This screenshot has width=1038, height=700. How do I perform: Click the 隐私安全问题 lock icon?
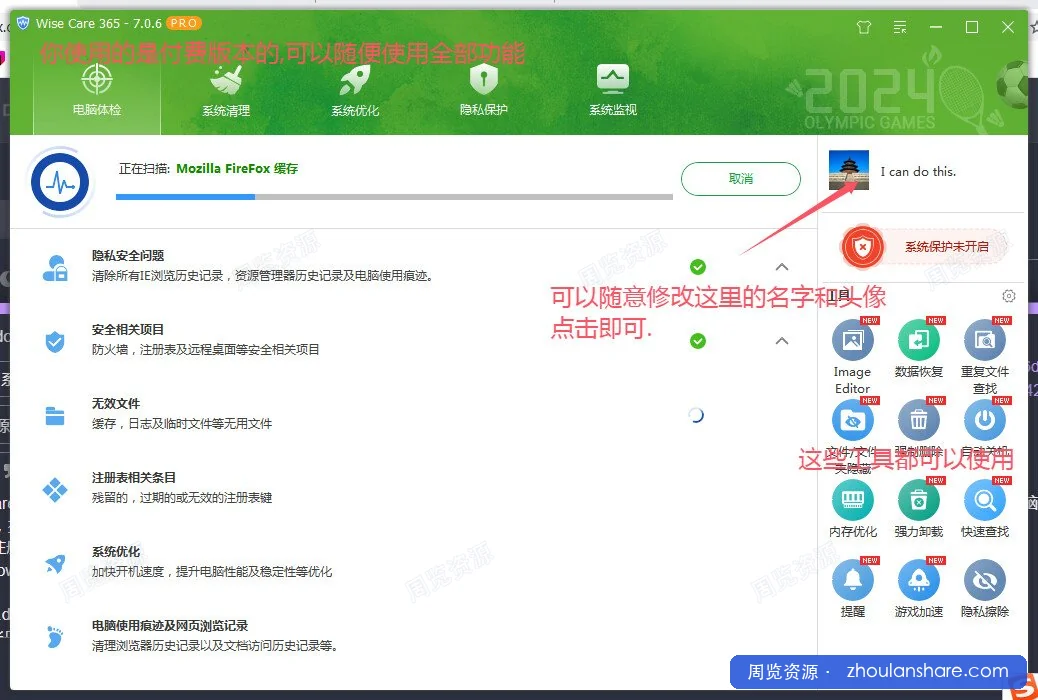click(x=55, y=268)
